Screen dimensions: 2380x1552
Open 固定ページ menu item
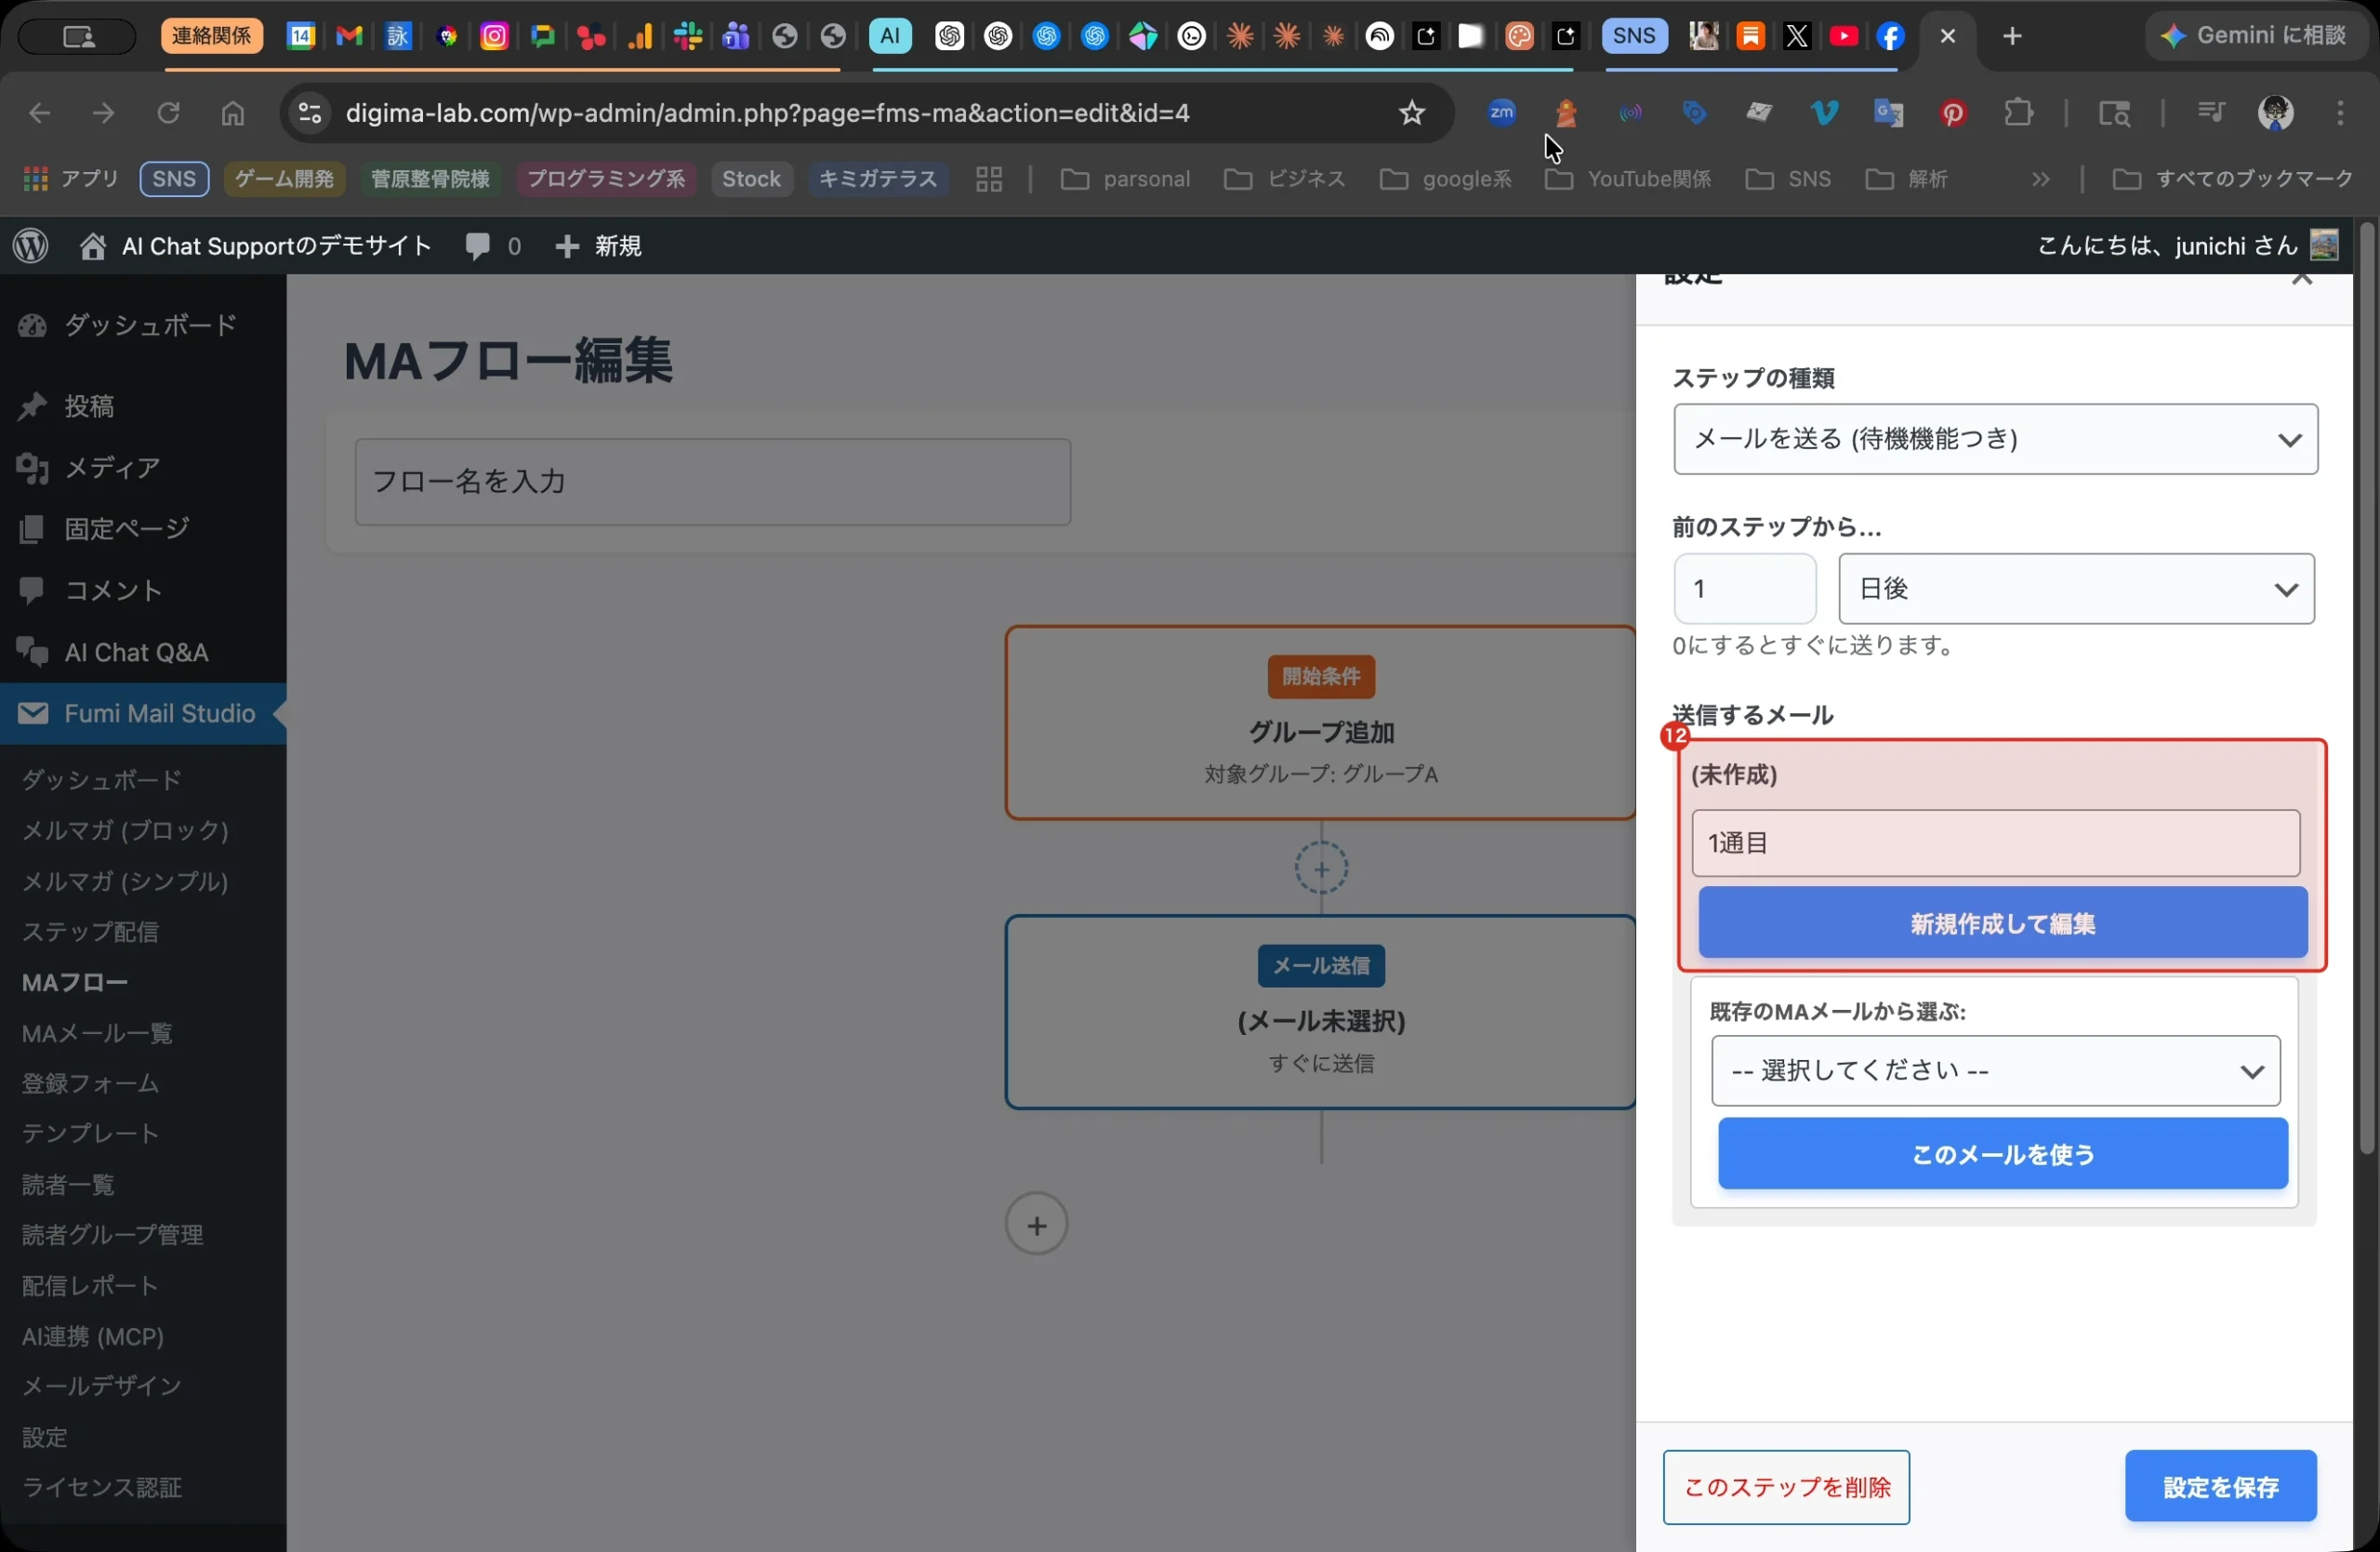(x=143, y=528)
